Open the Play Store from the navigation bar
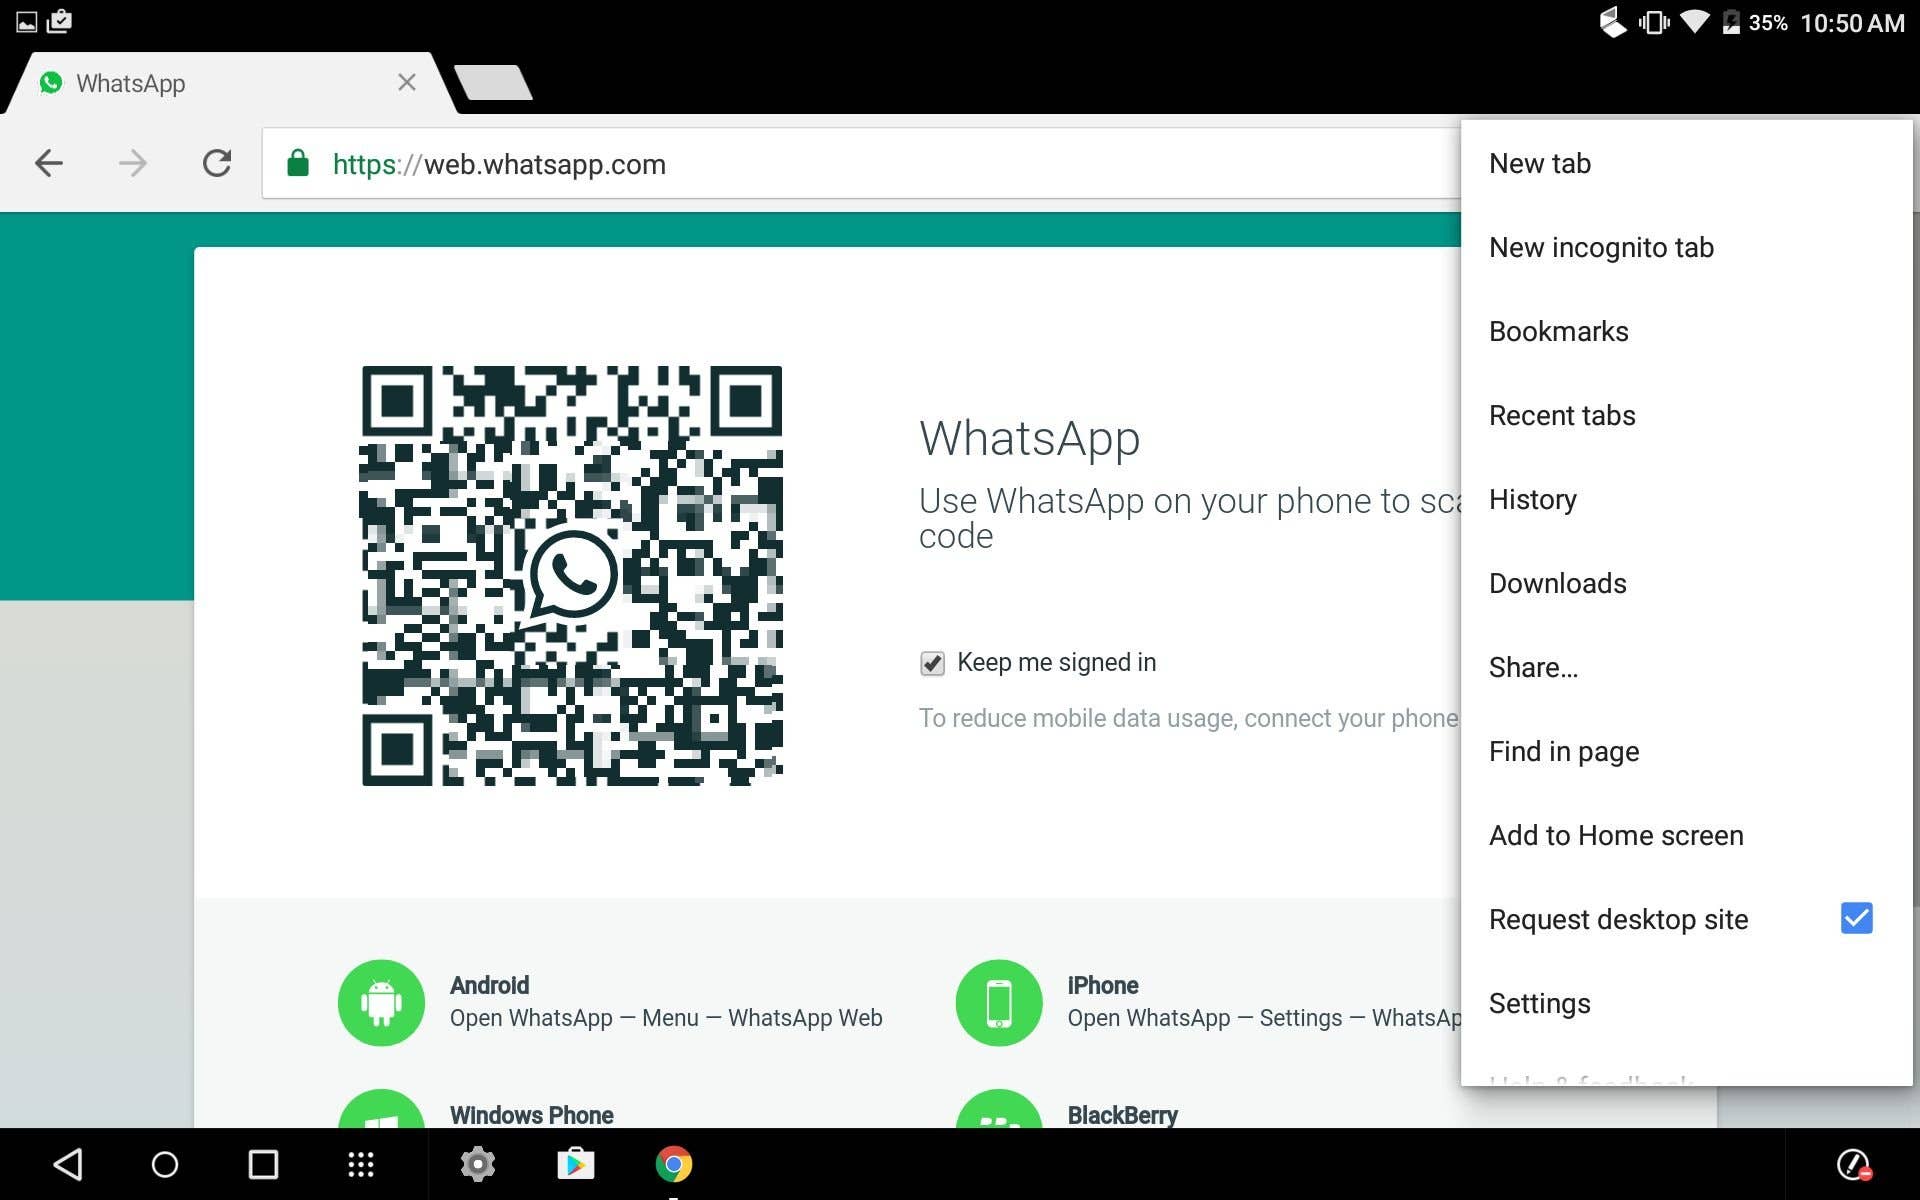 click(x=576, y=1163)
